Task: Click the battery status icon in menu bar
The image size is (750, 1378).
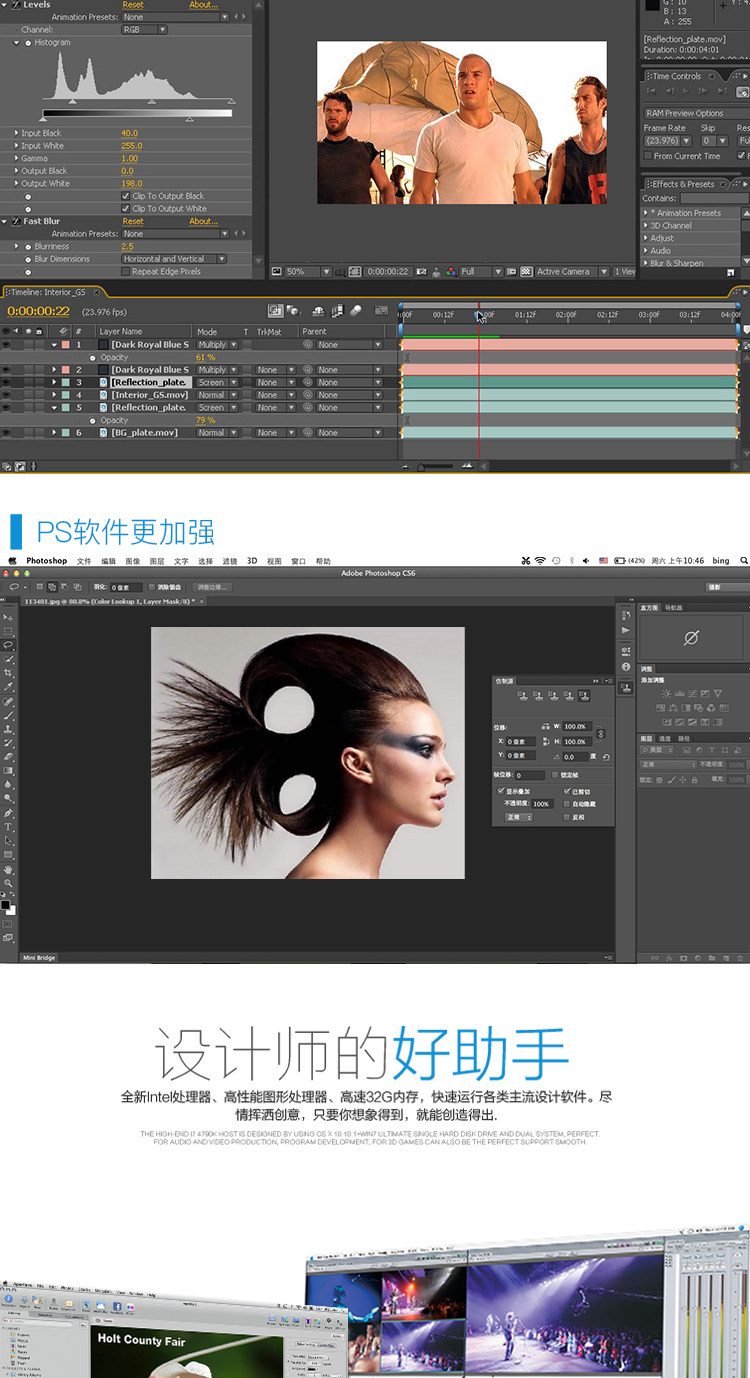Action: click(x=620, y=561)
